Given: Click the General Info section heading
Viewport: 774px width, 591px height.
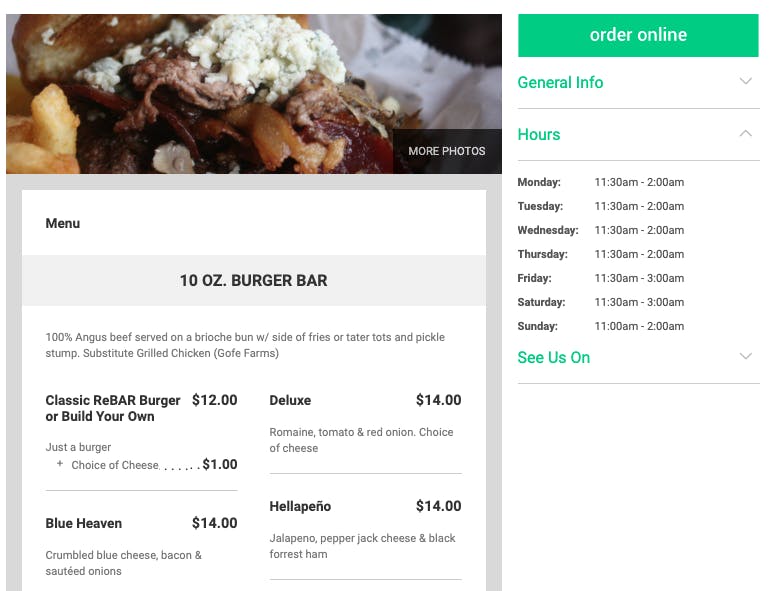Looking at the screenshot, I should pyautogui.click(x=560, y=83).
